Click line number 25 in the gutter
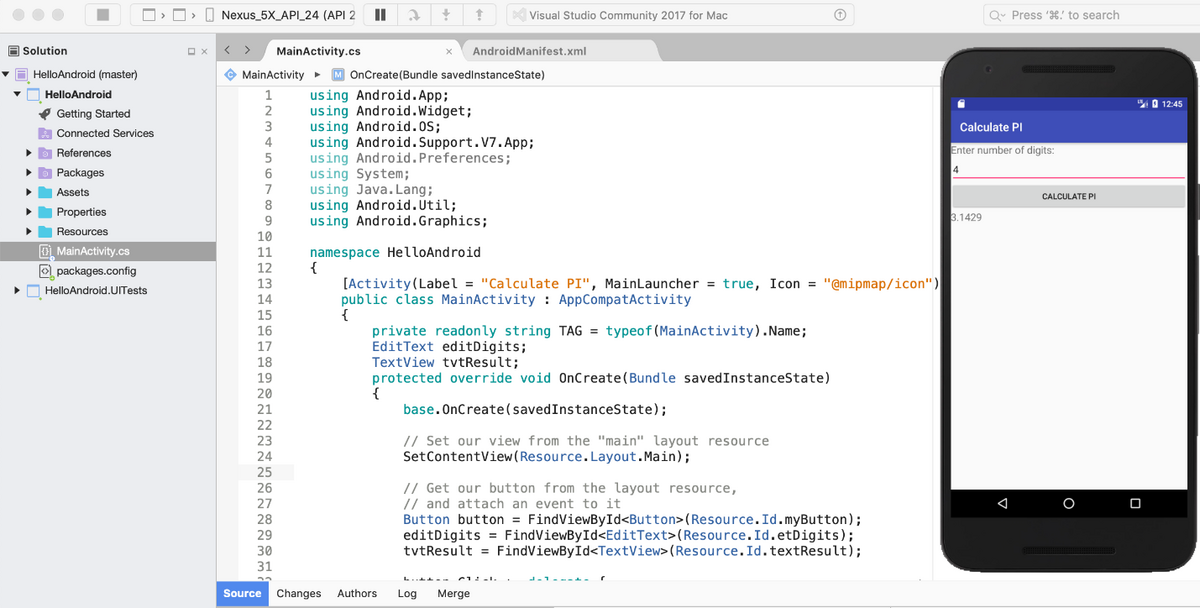The width and height of the screenshot is (1200, 608). pyautogui.click(x=264, y=472)
